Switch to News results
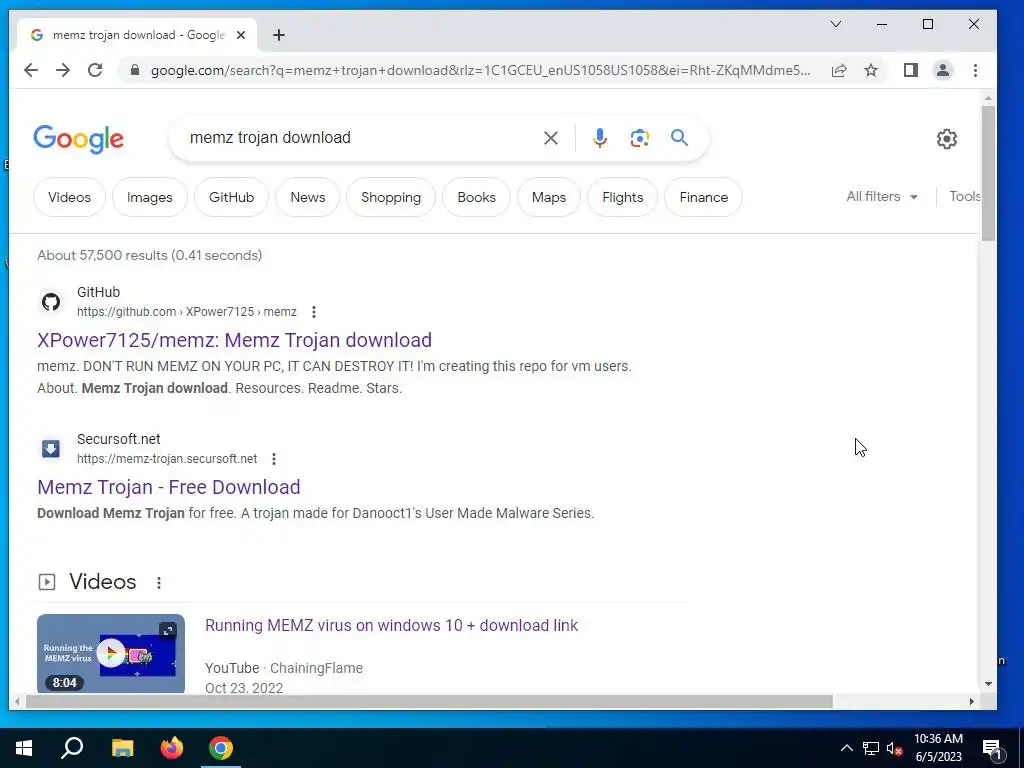The height and width of the screenshot is (768, 1024). [308, 197]
